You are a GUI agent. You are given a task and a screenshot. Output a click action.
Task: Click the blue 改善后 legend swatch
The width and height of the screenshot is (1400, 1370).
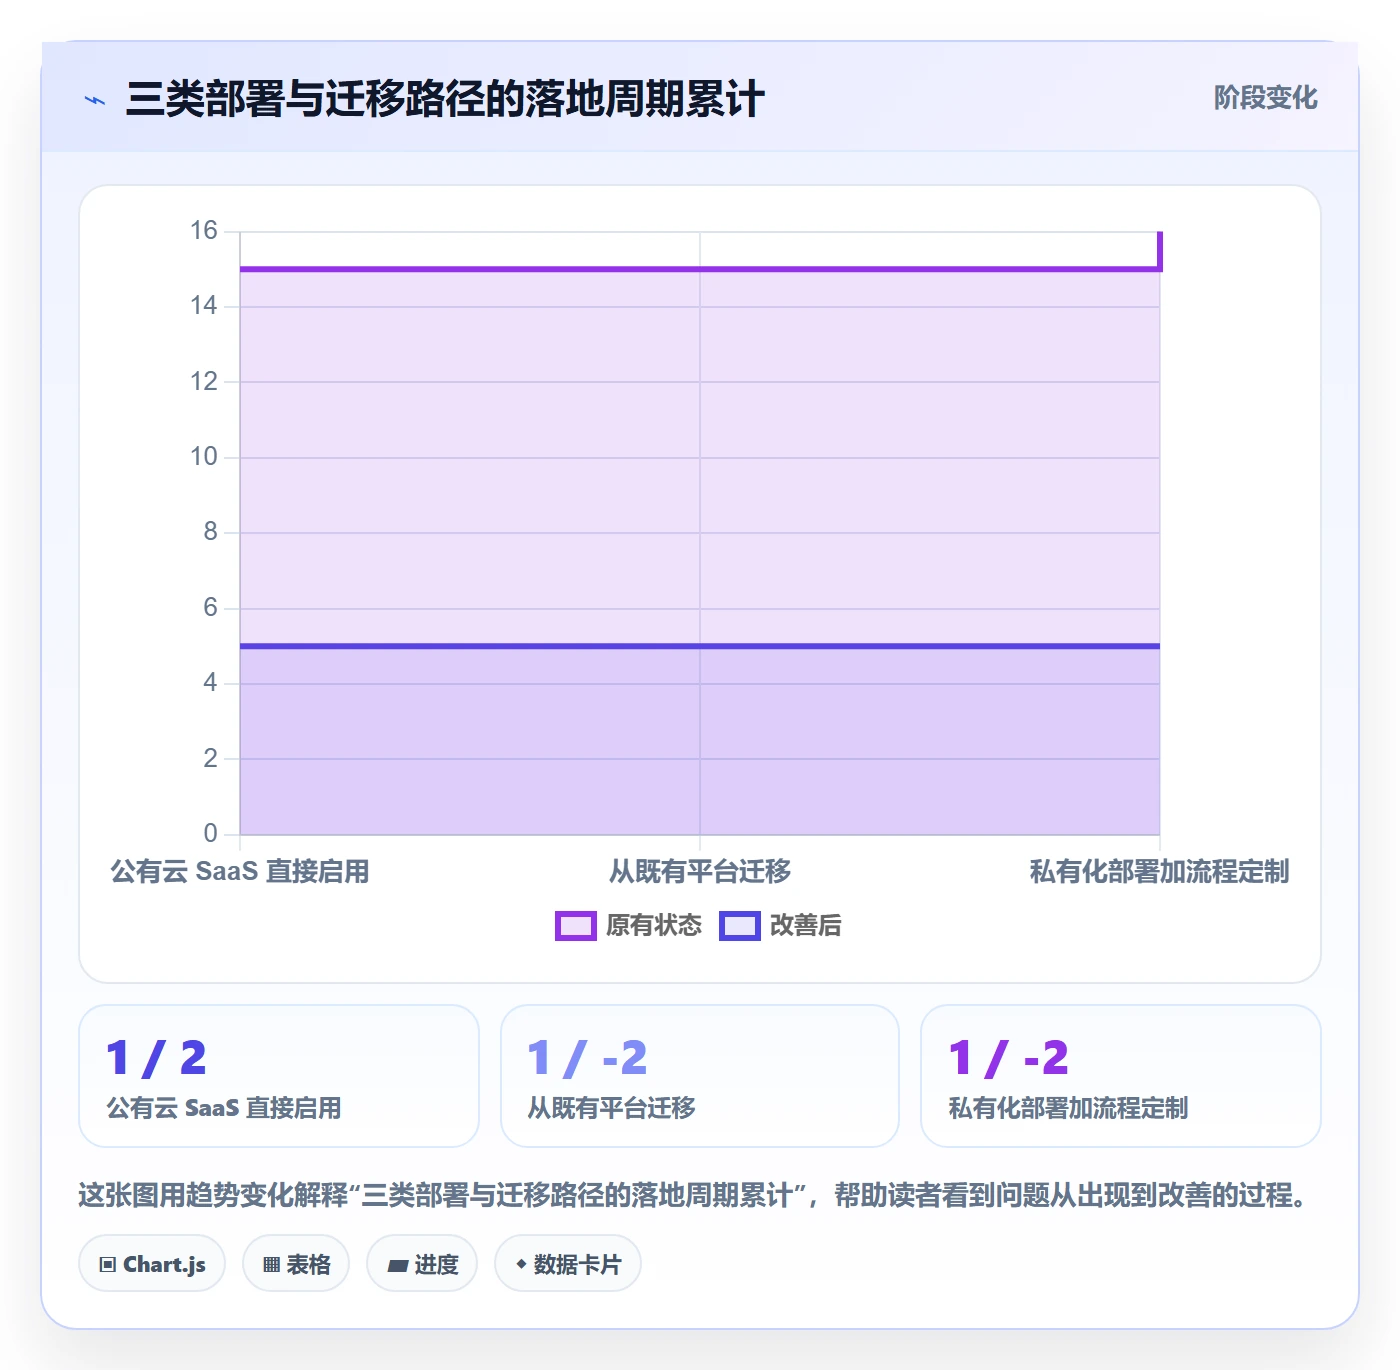click(739, 926)
